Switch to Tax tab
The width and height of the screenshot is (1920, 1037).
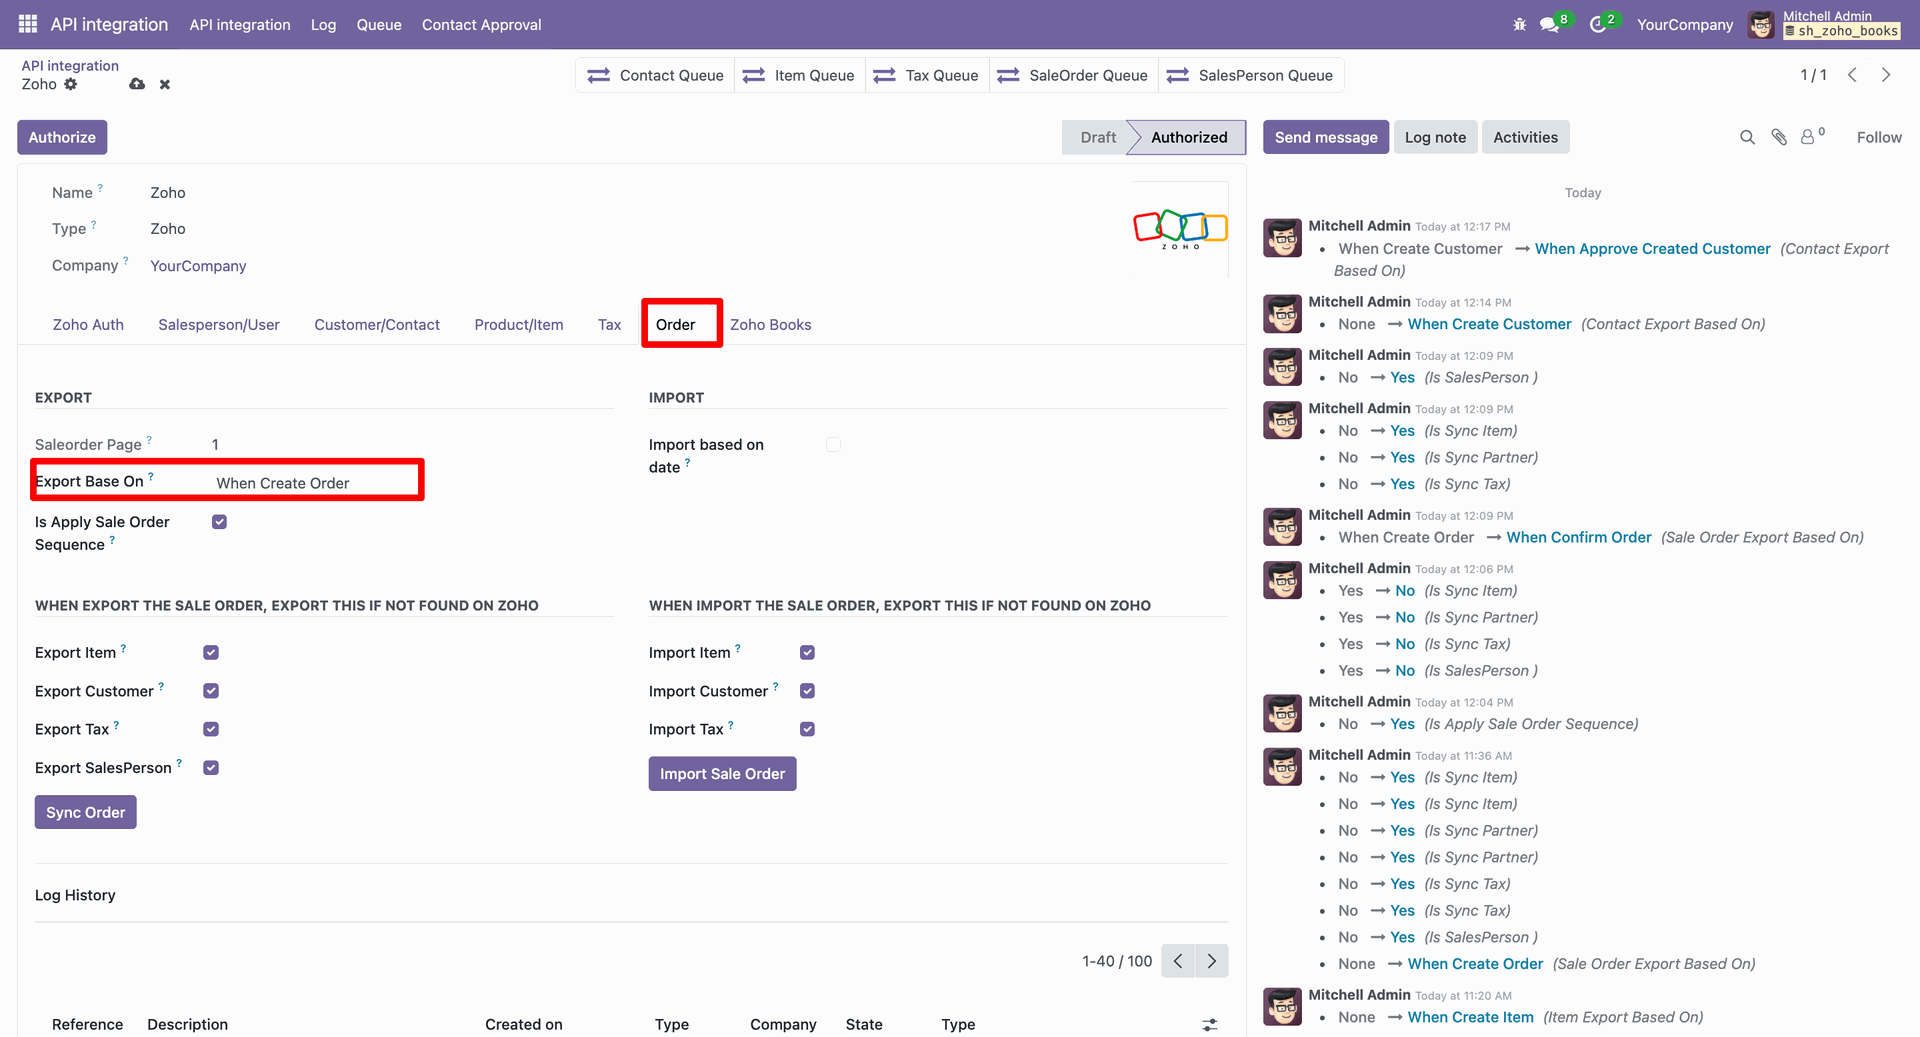coord(610,325)
